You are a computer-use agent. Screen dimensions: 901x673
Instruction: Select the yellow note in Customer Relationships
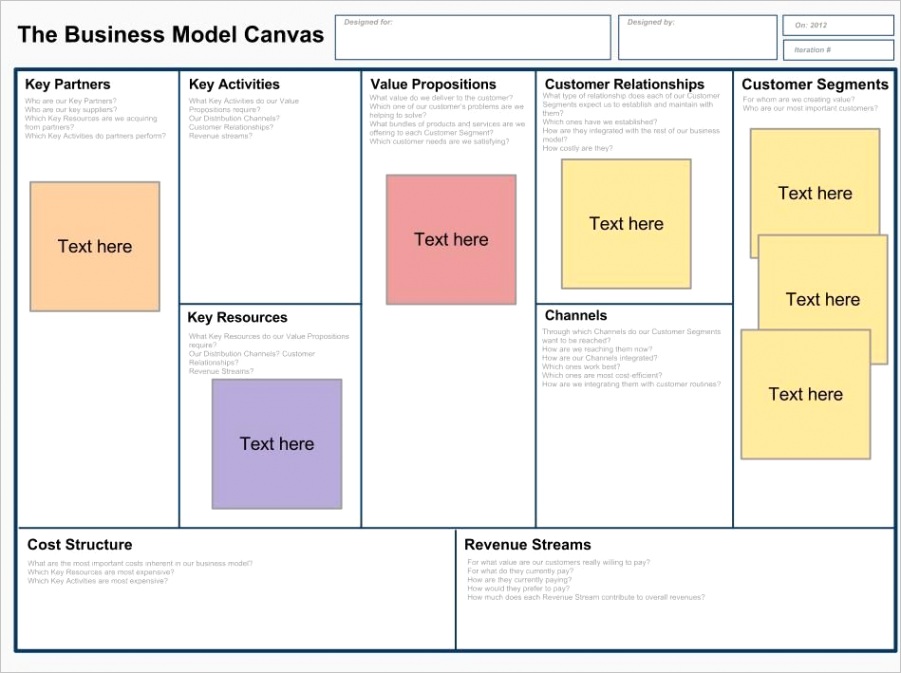pos(626,224)
